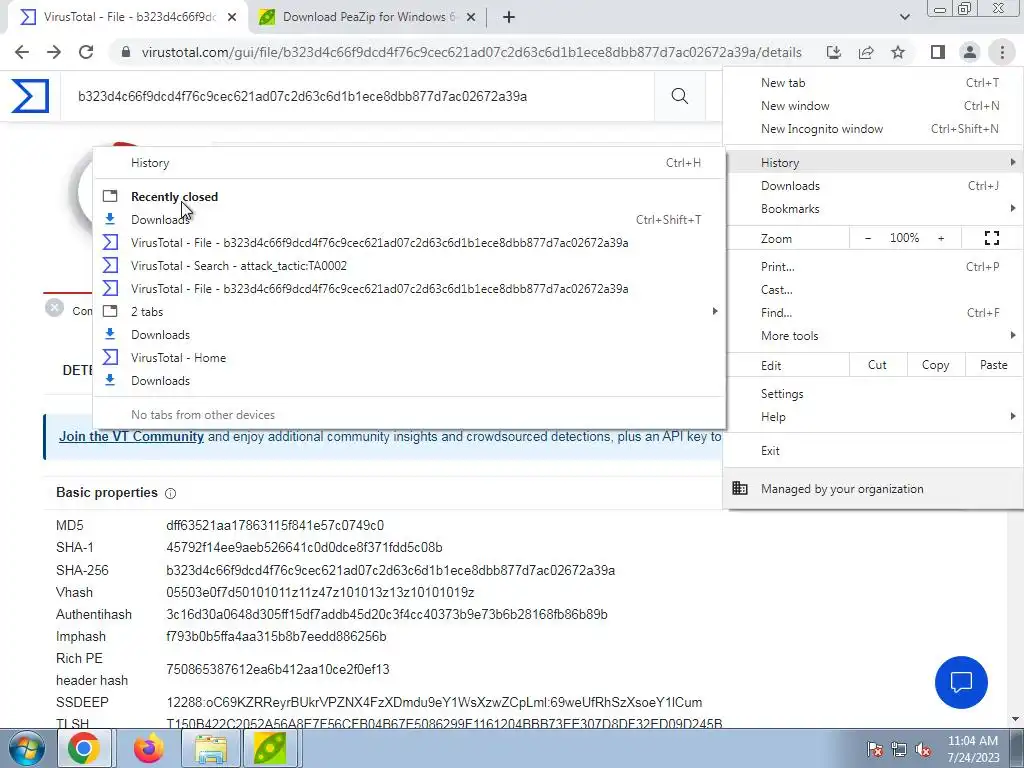Click Managed by your organization
This screenshot has height=768, width=1024.
(873, 489)
